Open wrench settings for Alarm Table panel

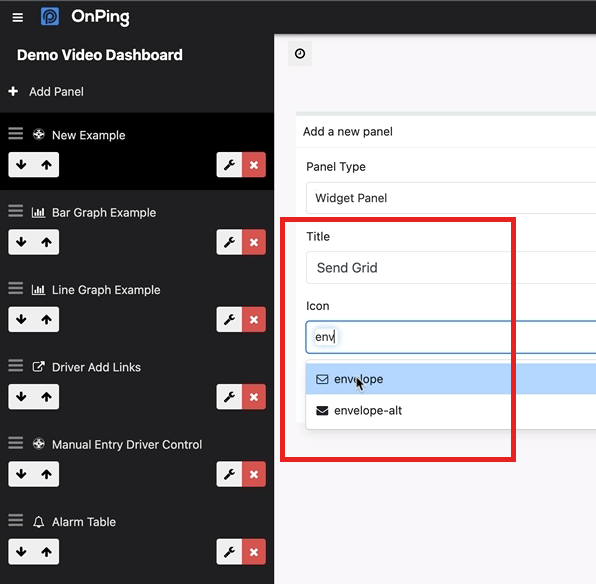(x=229, y=552)
